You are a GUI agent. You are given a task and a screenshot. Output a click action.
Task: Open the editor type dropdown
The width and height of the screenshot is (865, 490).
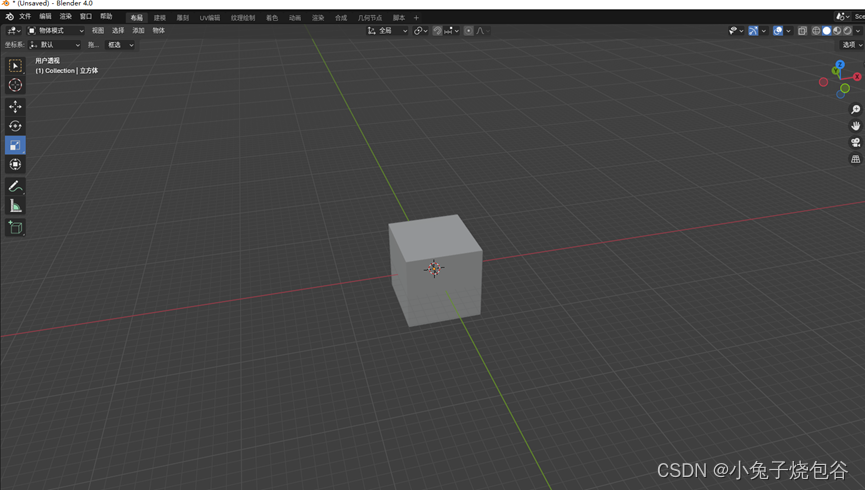point(14,31)
